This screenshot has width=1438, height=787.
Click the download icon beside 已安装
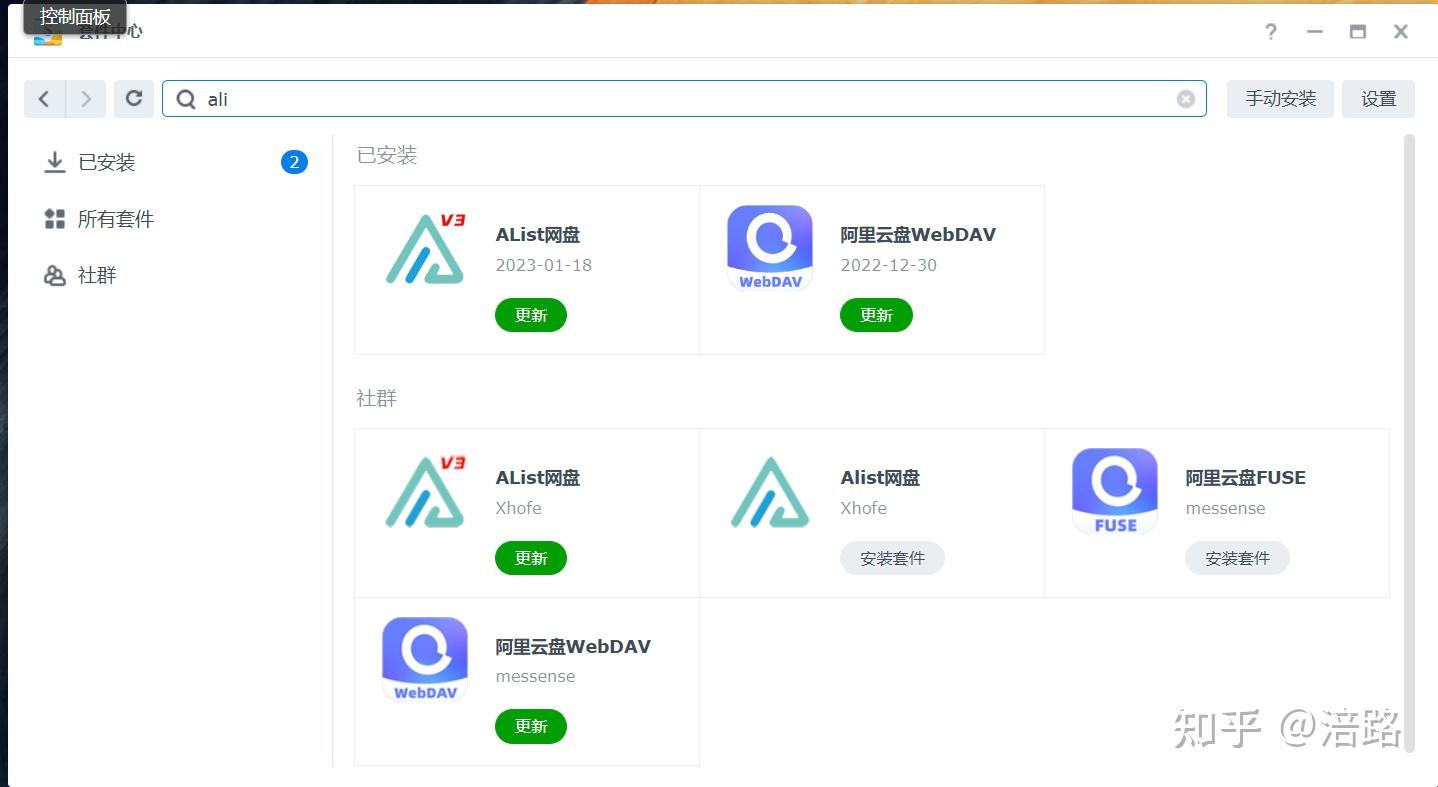(x=54, y=162)
